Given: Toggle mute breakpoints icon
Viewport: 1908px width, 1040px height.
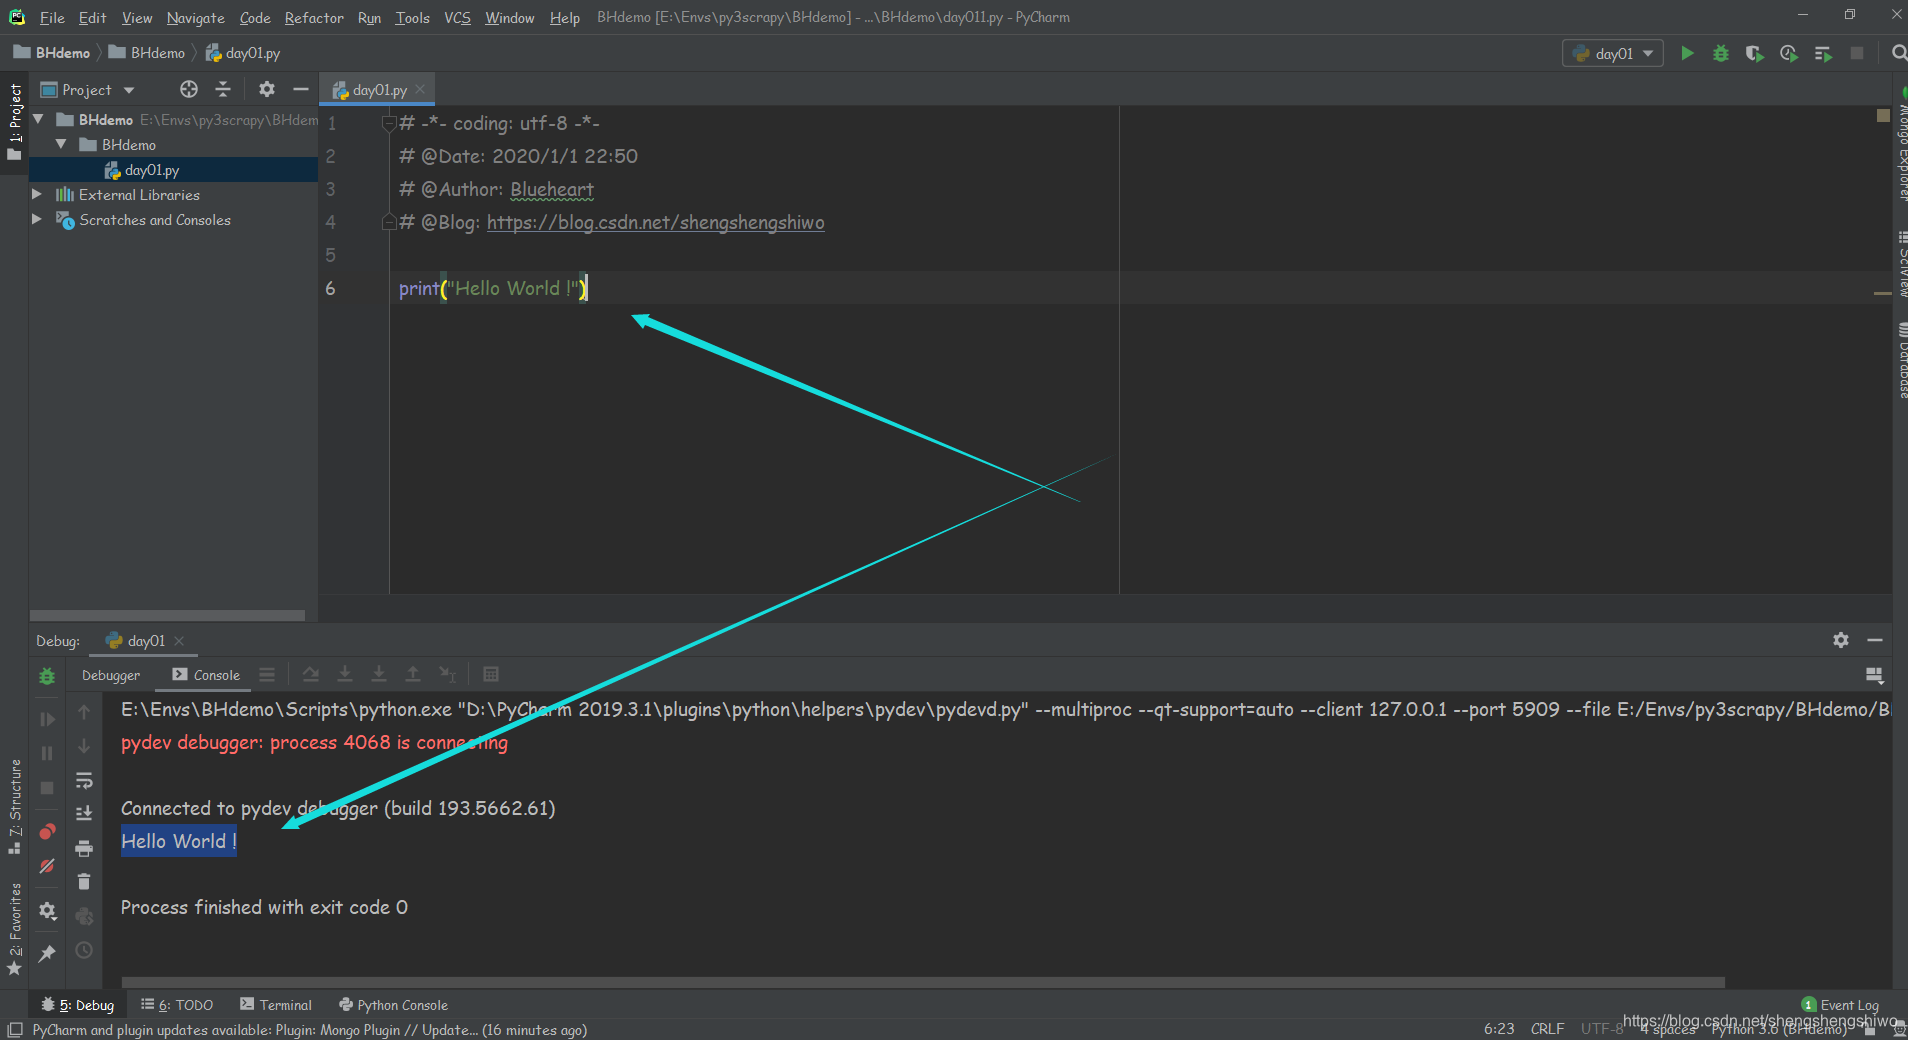Looking at the screenshot, I should (x=47, y=866).
